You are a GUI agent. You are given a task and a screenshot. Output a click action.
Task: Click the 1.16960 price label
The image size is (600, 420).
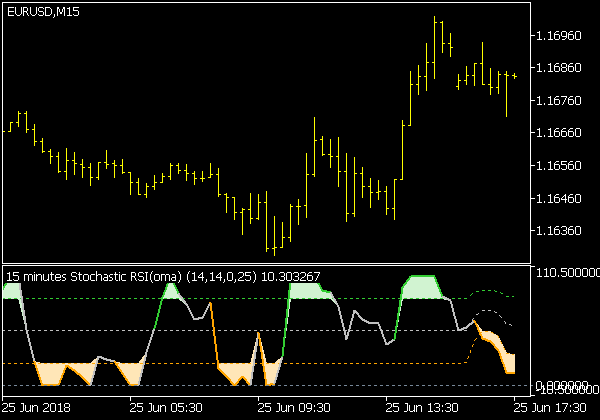pyautogui.click(x=559, y=36)
